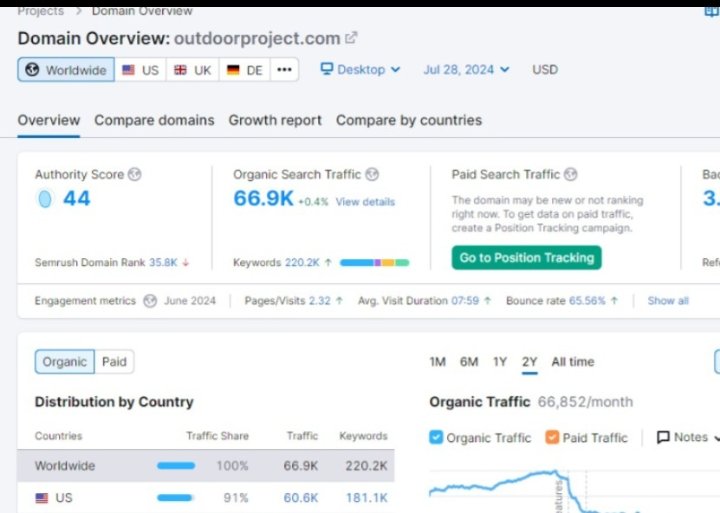Select Worldwide database button
The height and width of the screenshot is (513, 720).
pos(66,70)
